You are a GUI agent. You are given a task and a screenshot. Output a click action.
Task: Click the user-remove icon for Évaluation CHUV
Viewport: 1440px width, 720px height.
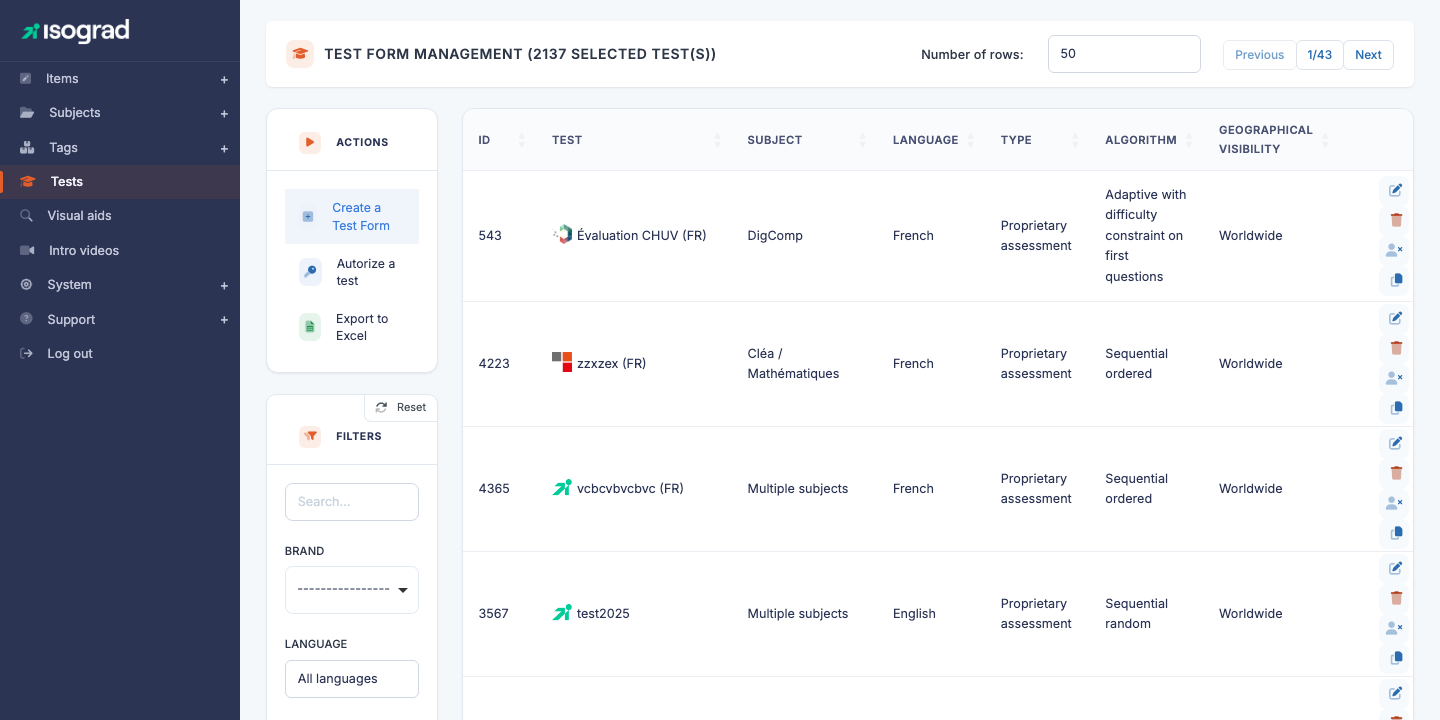pyautogui.click(x=1396, y=250)
